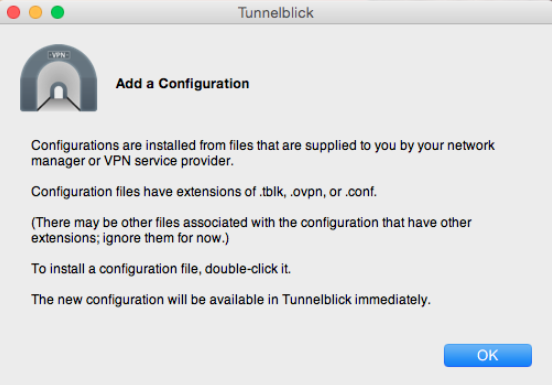Close the Tunnelblick dialog with red button
552x385 pixels.
(x=13, y=12)
